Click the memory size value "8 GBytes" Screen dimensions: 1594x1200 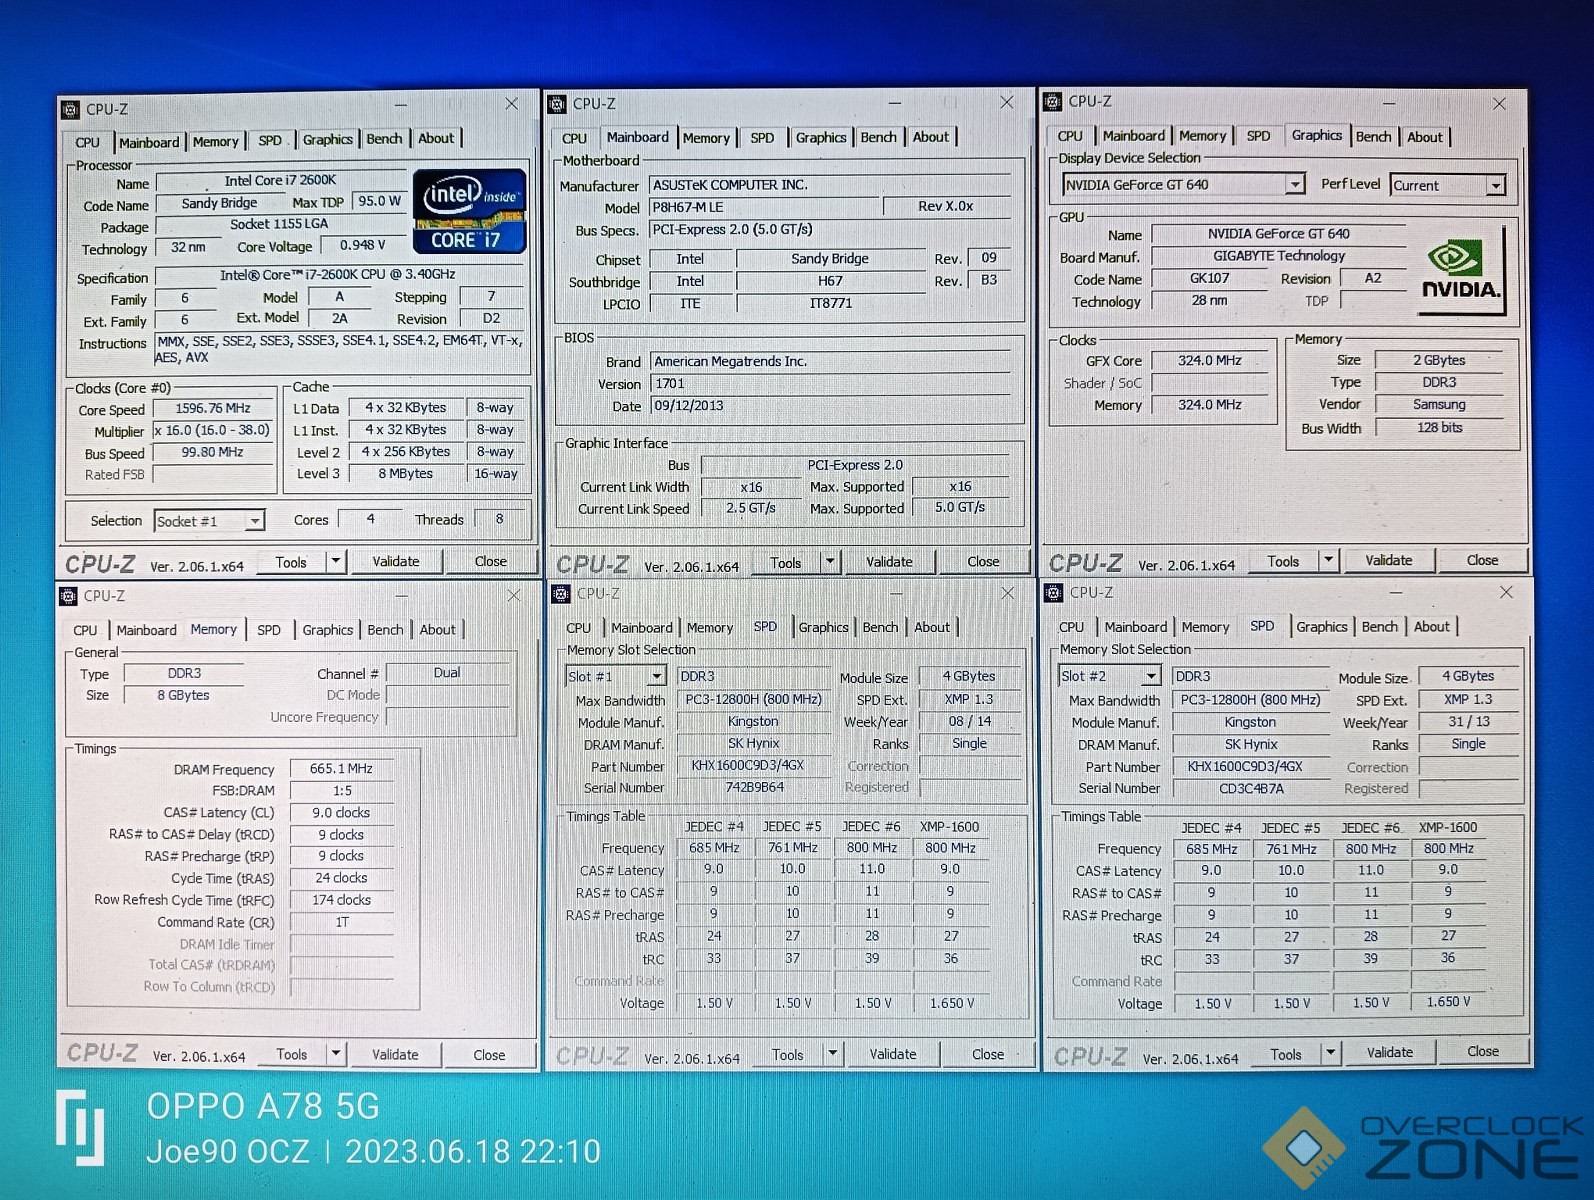183,695
